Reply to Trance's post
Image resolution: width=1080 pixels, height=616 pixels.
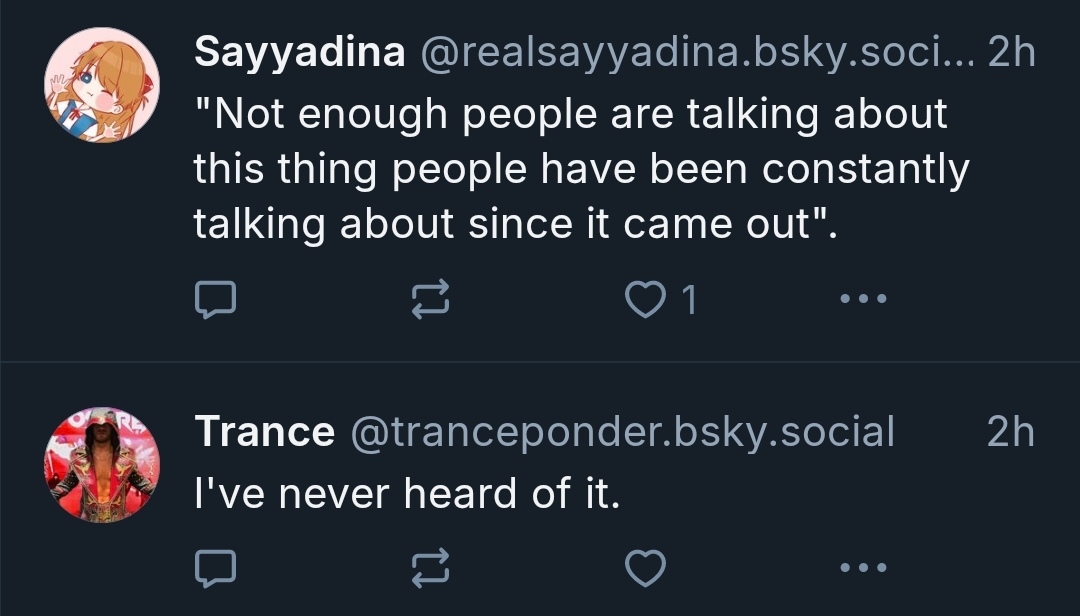click(214, 568)
